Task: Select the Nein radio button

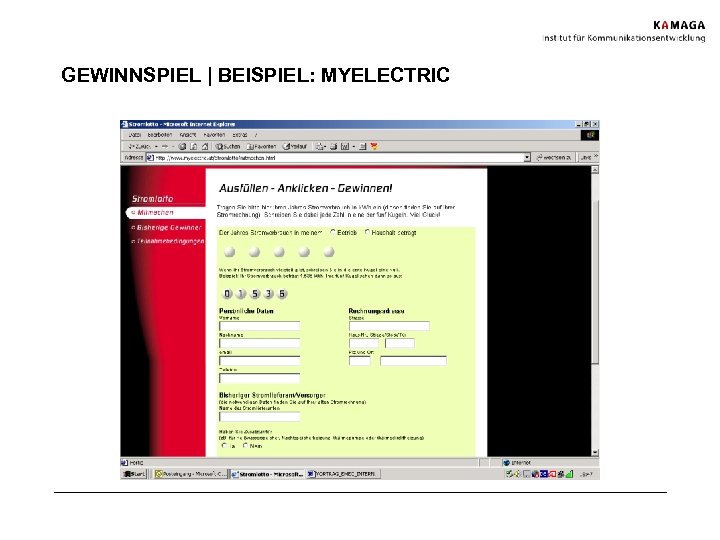Action: pos(245,445)
